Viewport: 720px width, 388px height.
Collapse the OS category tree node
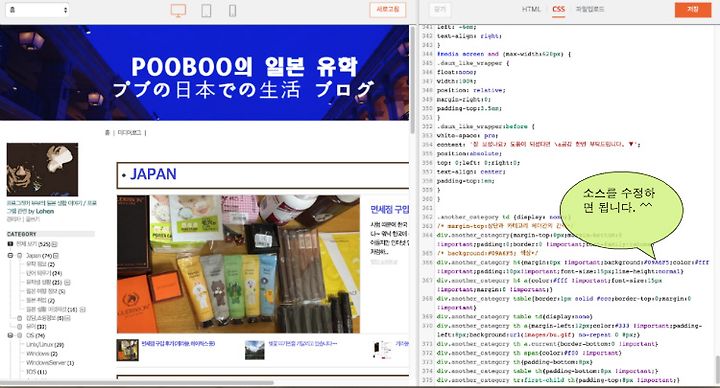[10, 336]
